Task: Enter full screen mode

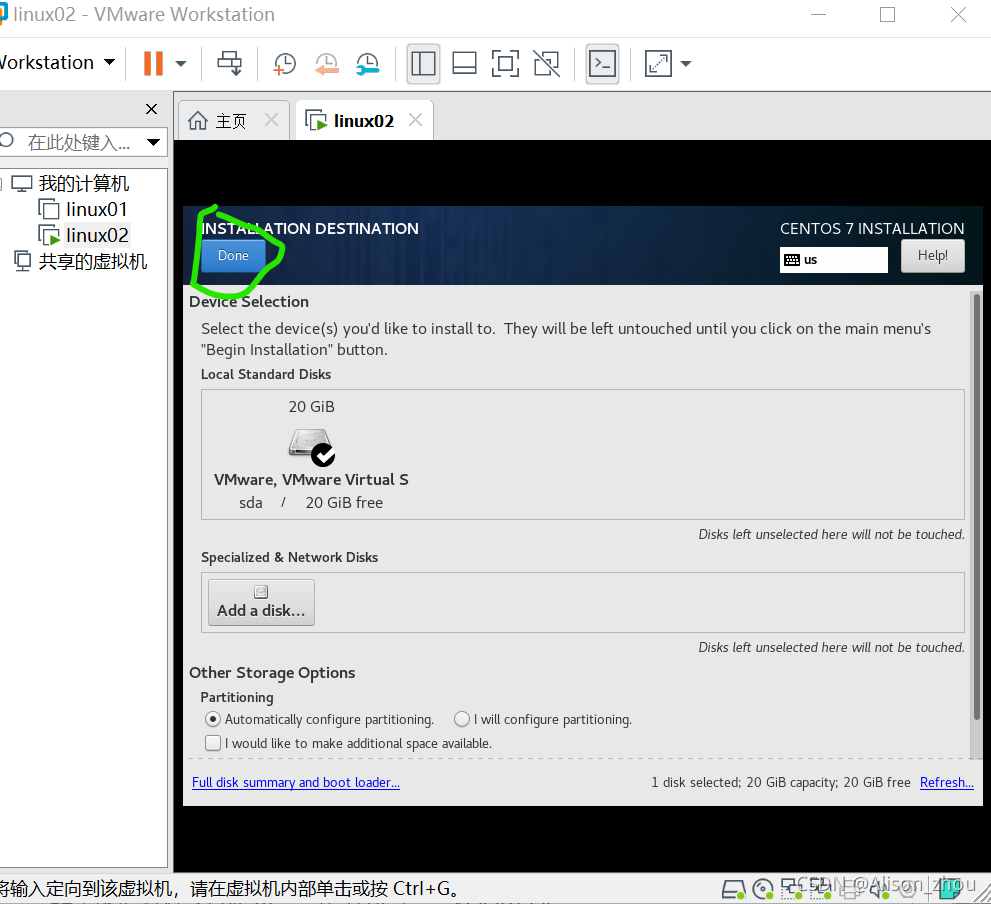Action: 506,63
